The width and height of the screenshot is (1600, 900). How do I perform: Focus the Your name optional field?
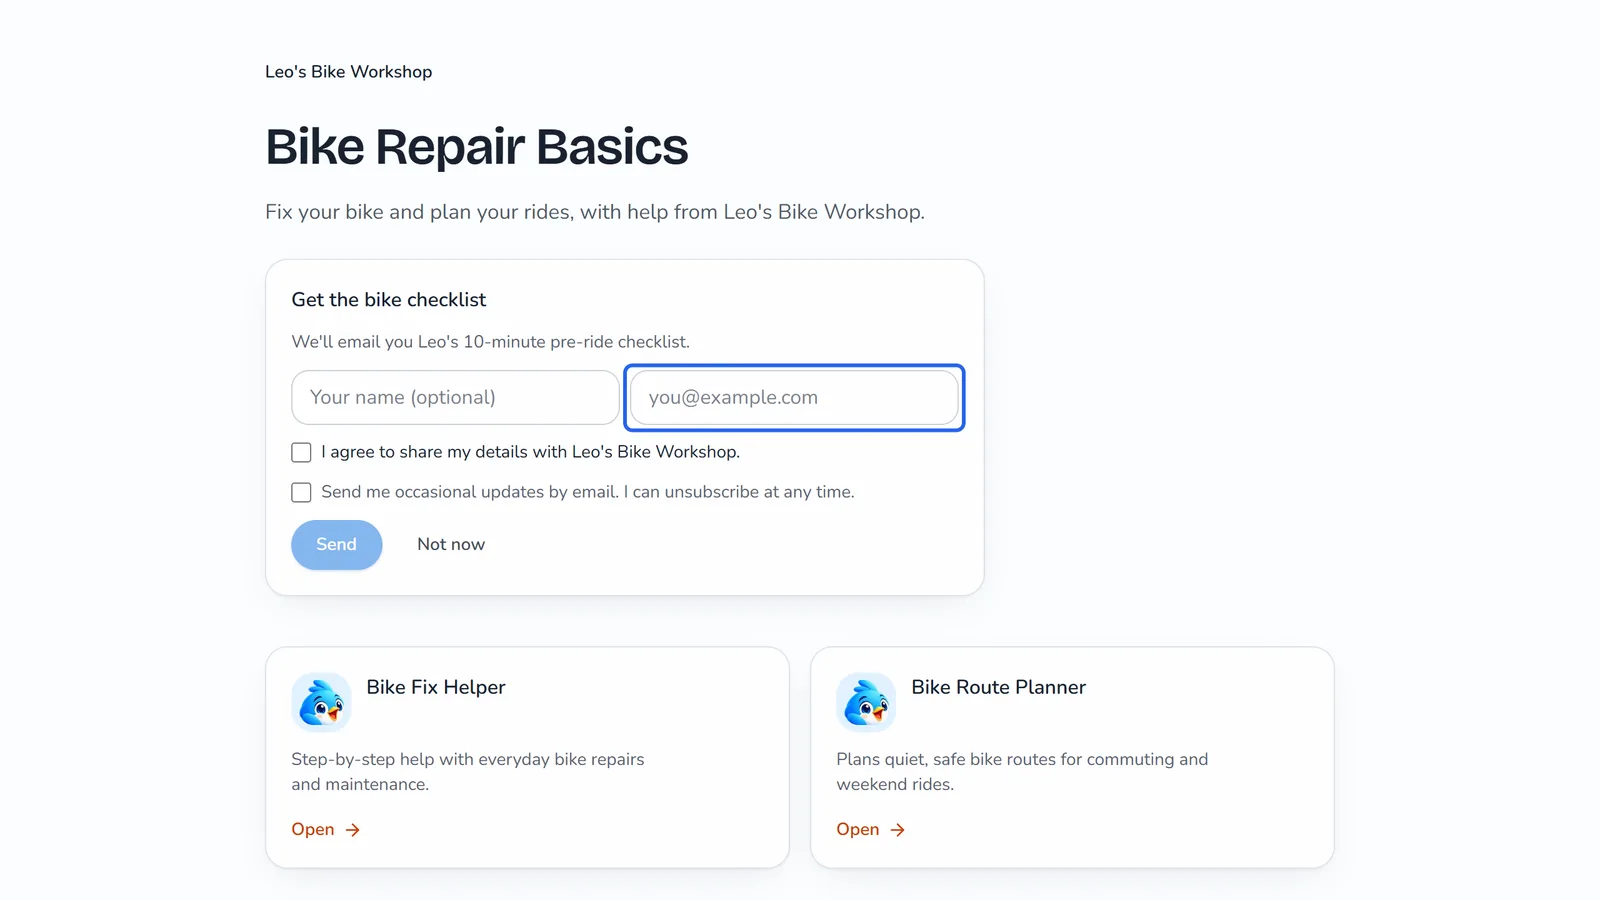pos(455,398)
